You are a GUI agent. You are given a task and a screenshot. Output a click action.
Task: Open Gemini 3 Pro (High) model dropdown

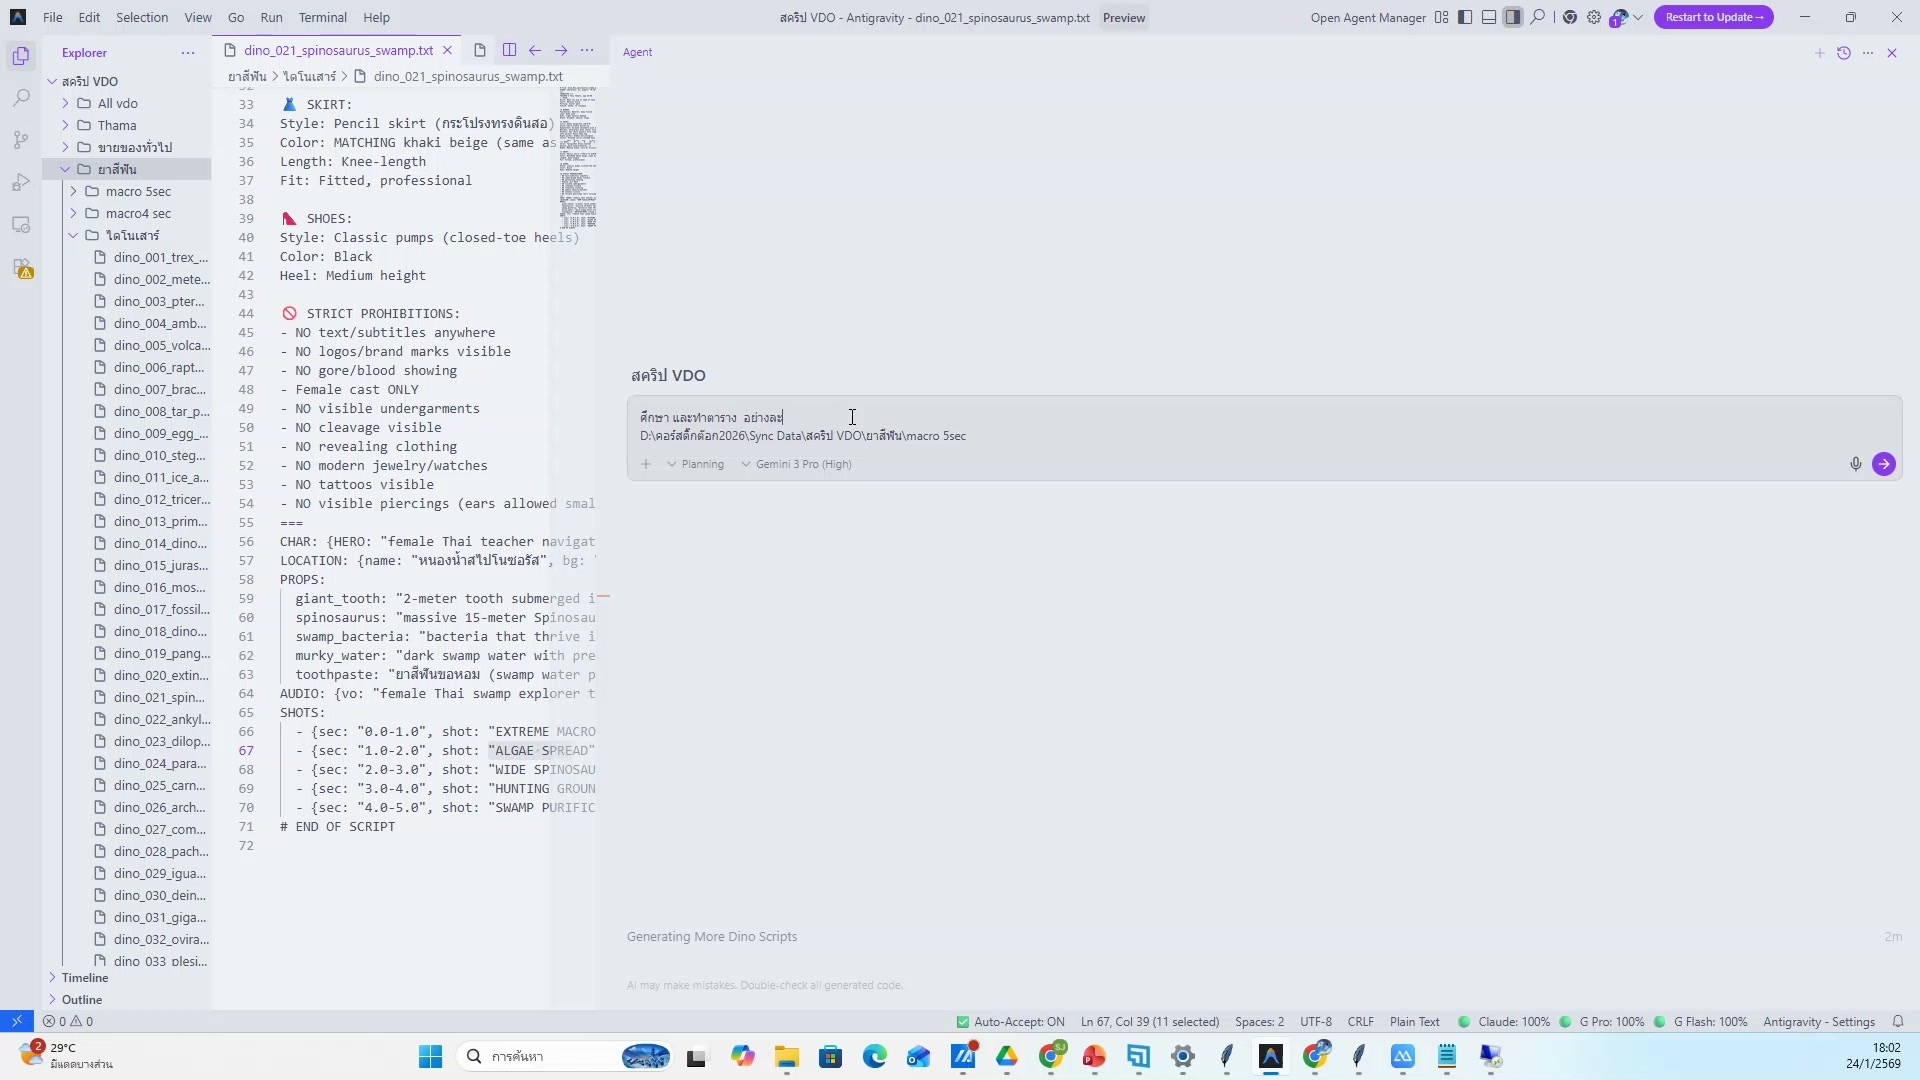(797, 464)
